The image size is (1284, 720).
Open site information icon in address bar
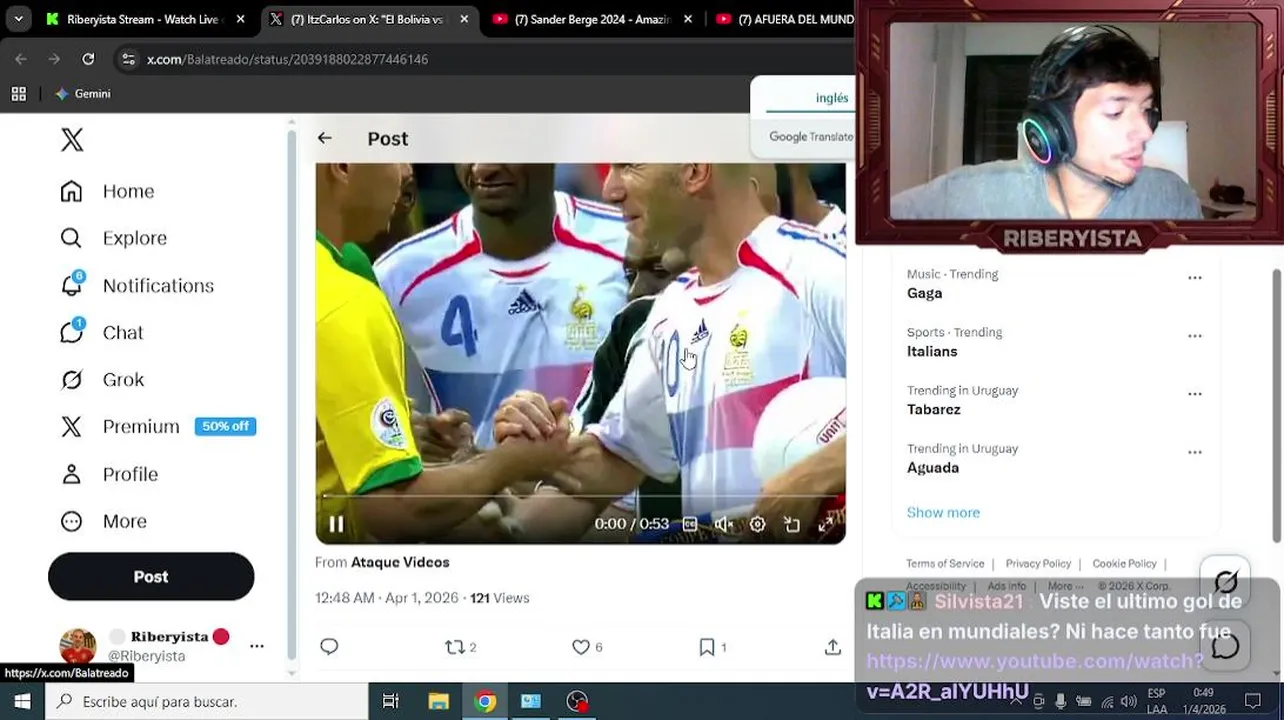(x=128, y=59)
